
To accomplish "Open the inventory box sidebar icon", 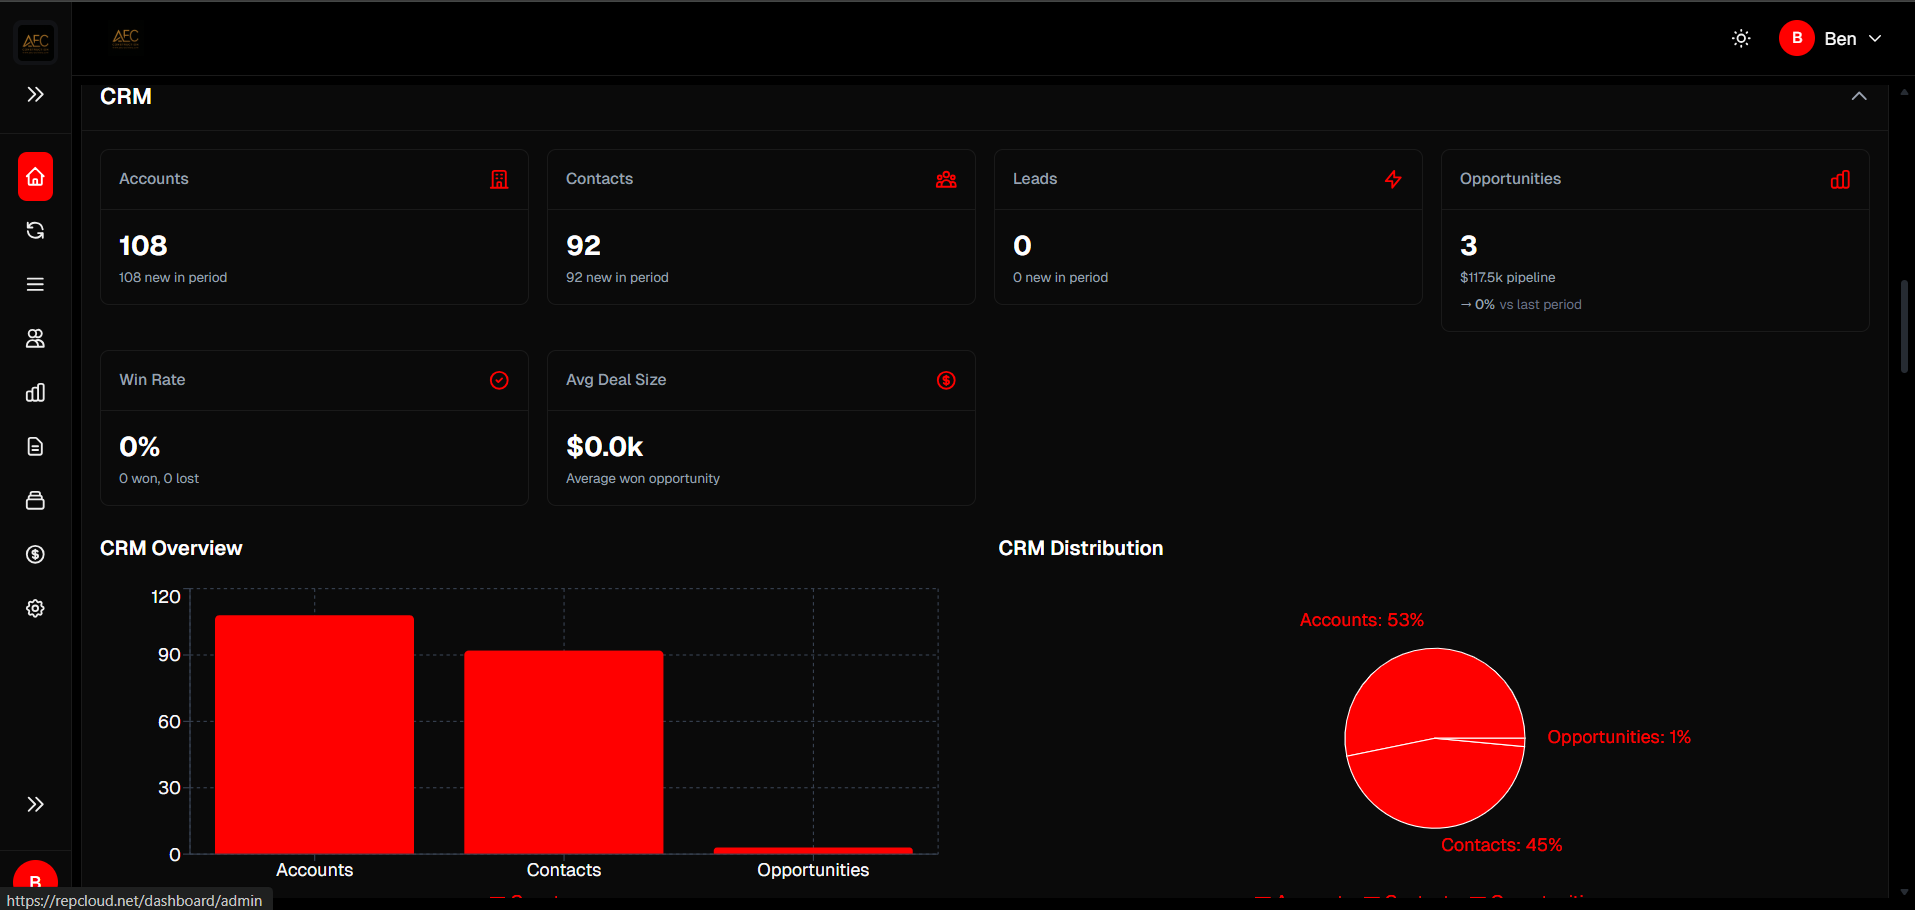I will click(x=35, y=501).
